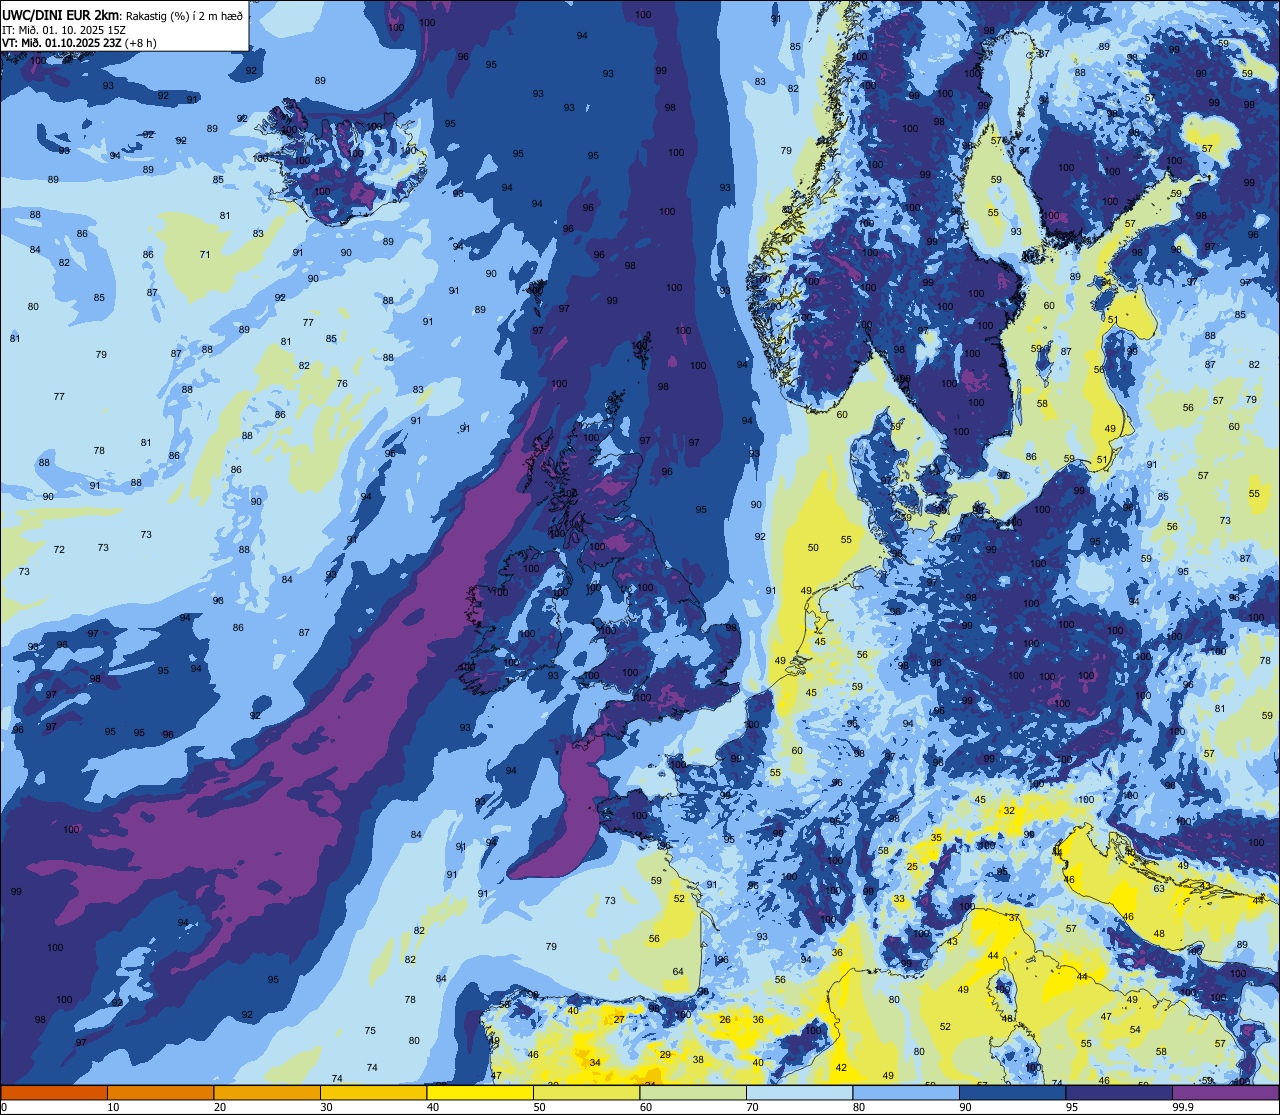The width and height of the screenshot is (1280, 1115).
Task: Click the 'Rakastig (%) í 2 m hæð' label
Action: click(x=185, y=16)
